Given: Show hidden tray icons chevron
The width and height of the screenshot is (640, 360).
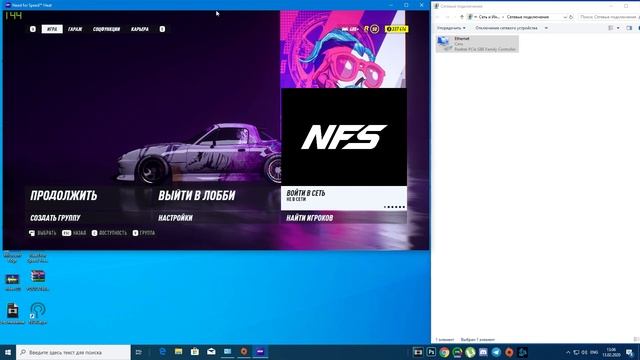Looking at the screenshot, I should (x=568, y=352).
